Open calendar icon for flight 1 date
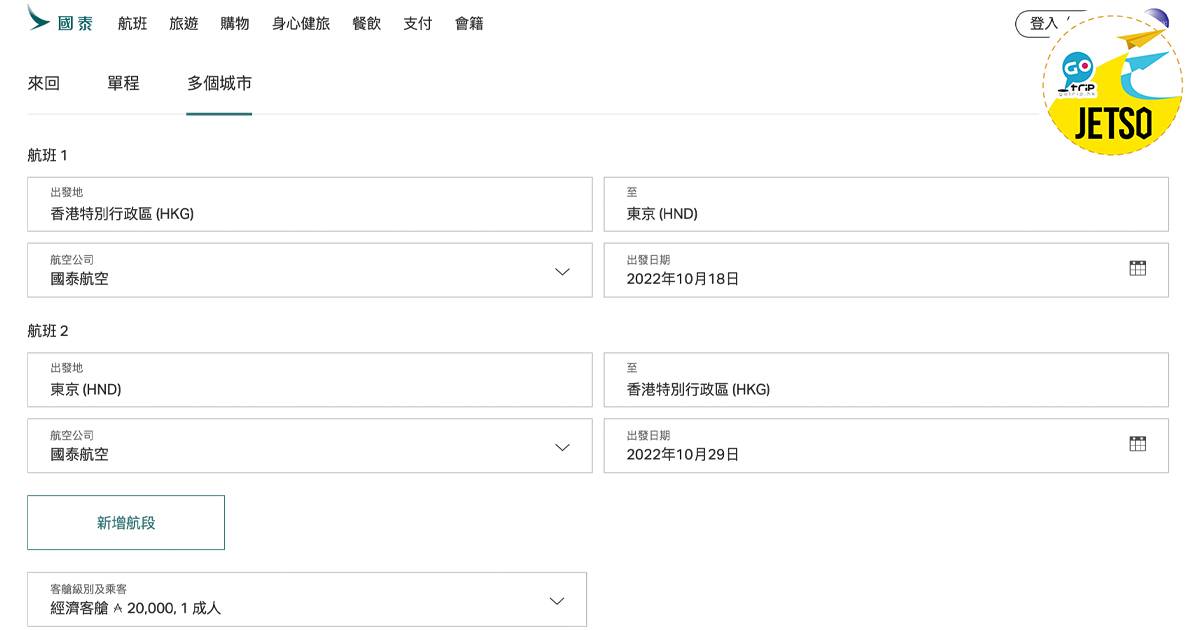This screenshot has height=630, width=1200. [x=1137, y=268]
